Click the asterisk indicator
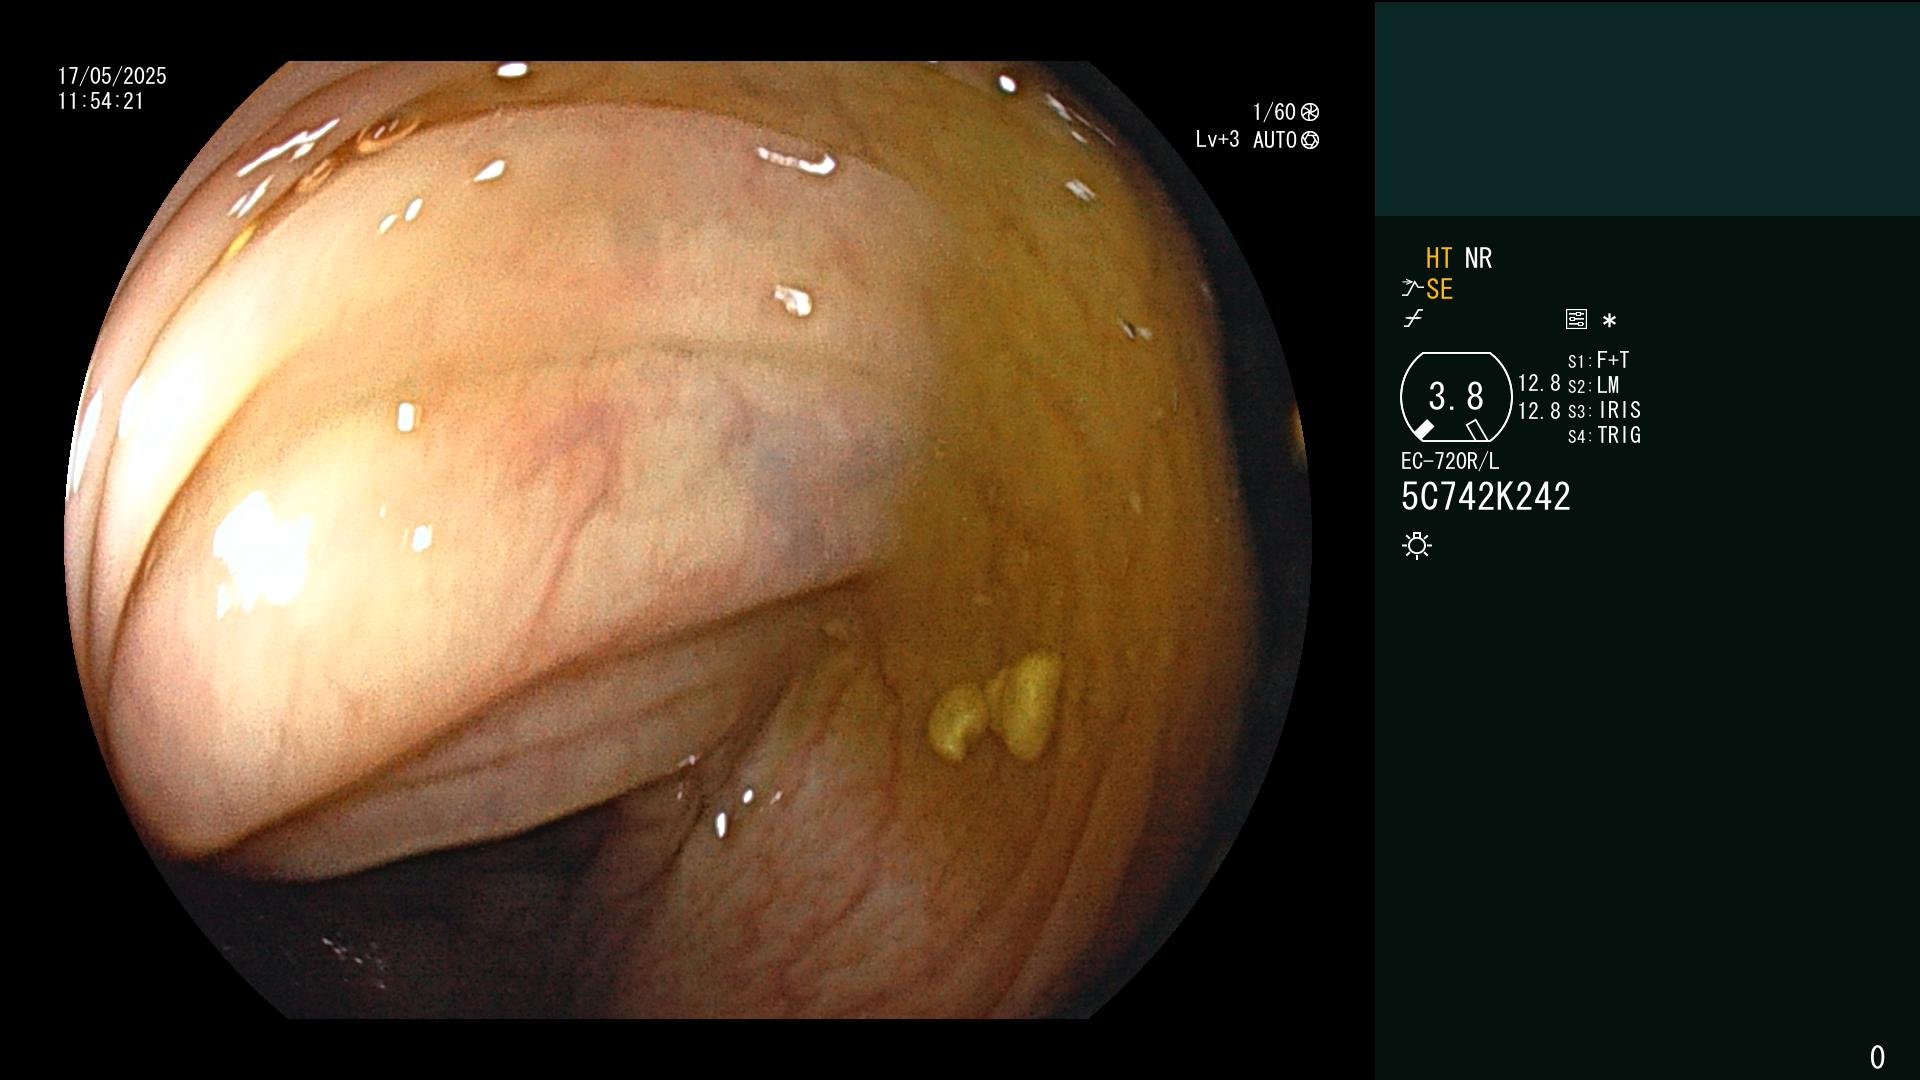Image resolution: width=1920 pixels, height=1080 pixels. click(1609, 321)
